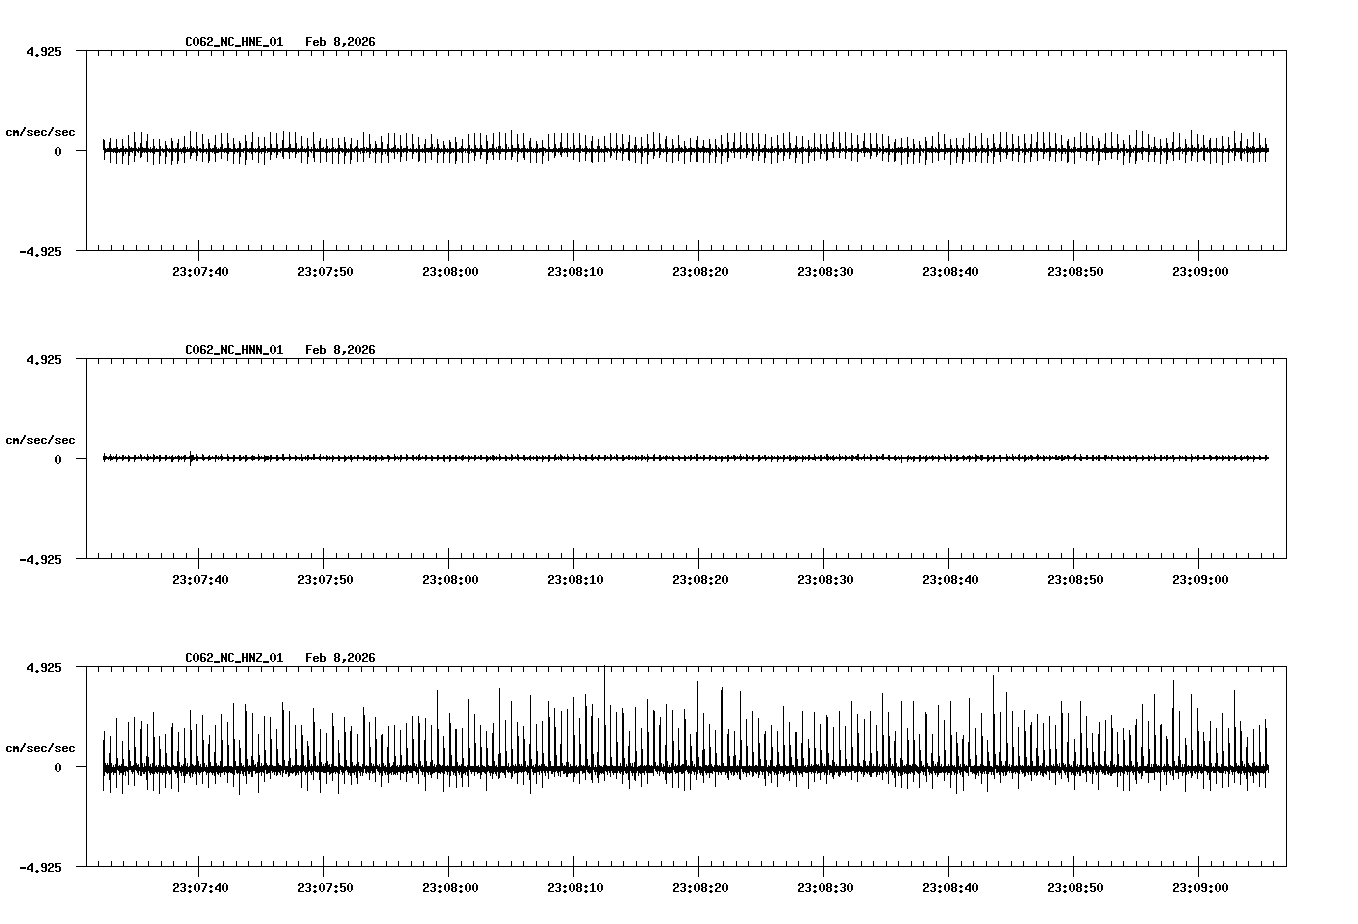Click the cm/sec/sec unit label on HNZ plot
Screen dimensions: 1358x924
point(41,747)
